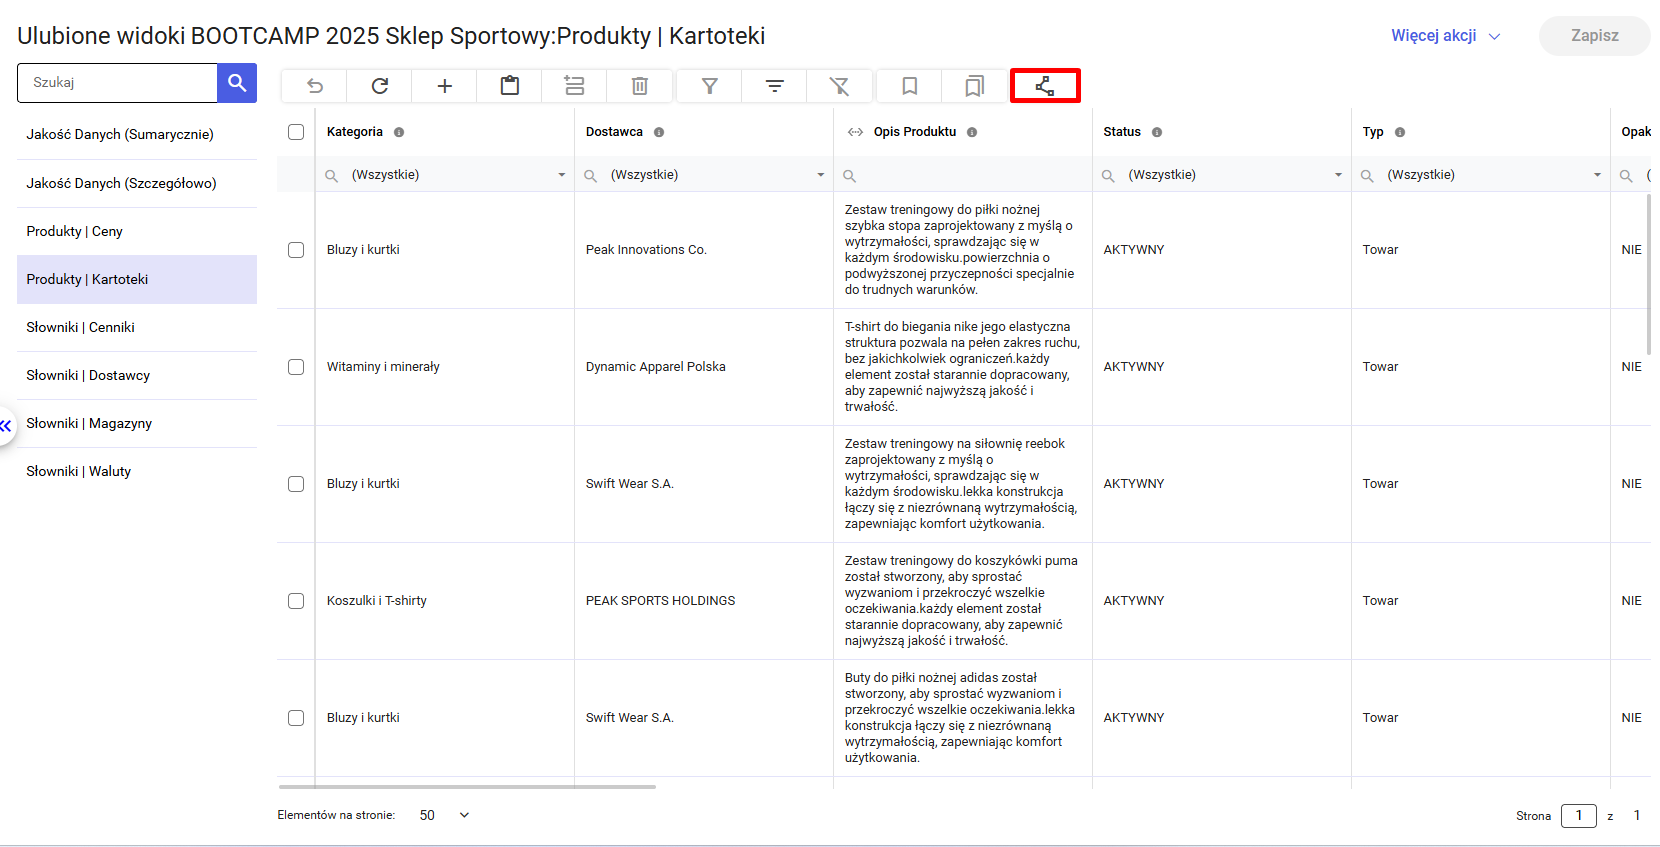Select the Koszulki i T-shirty row checkbox
Viewport: 1660px width, 847px height.
coord(296,601)
